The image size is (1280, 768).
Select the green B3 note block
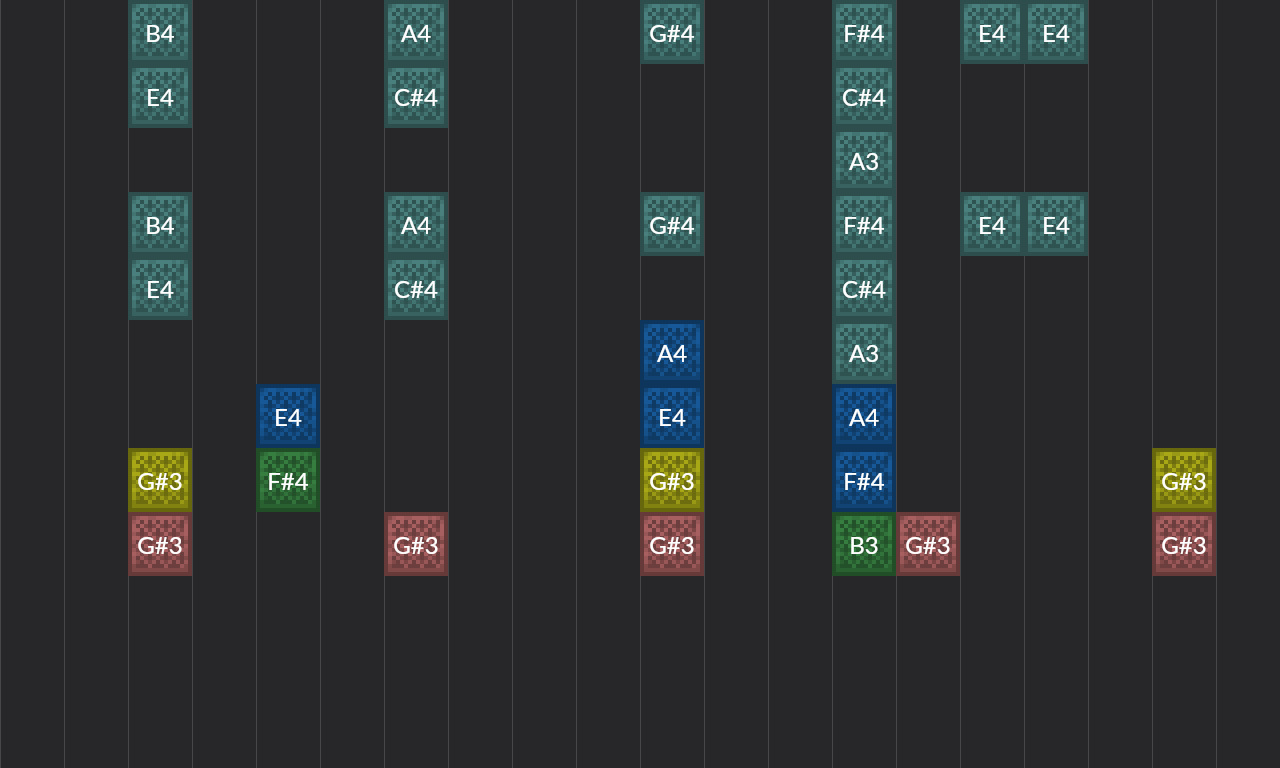coord(864,545)
